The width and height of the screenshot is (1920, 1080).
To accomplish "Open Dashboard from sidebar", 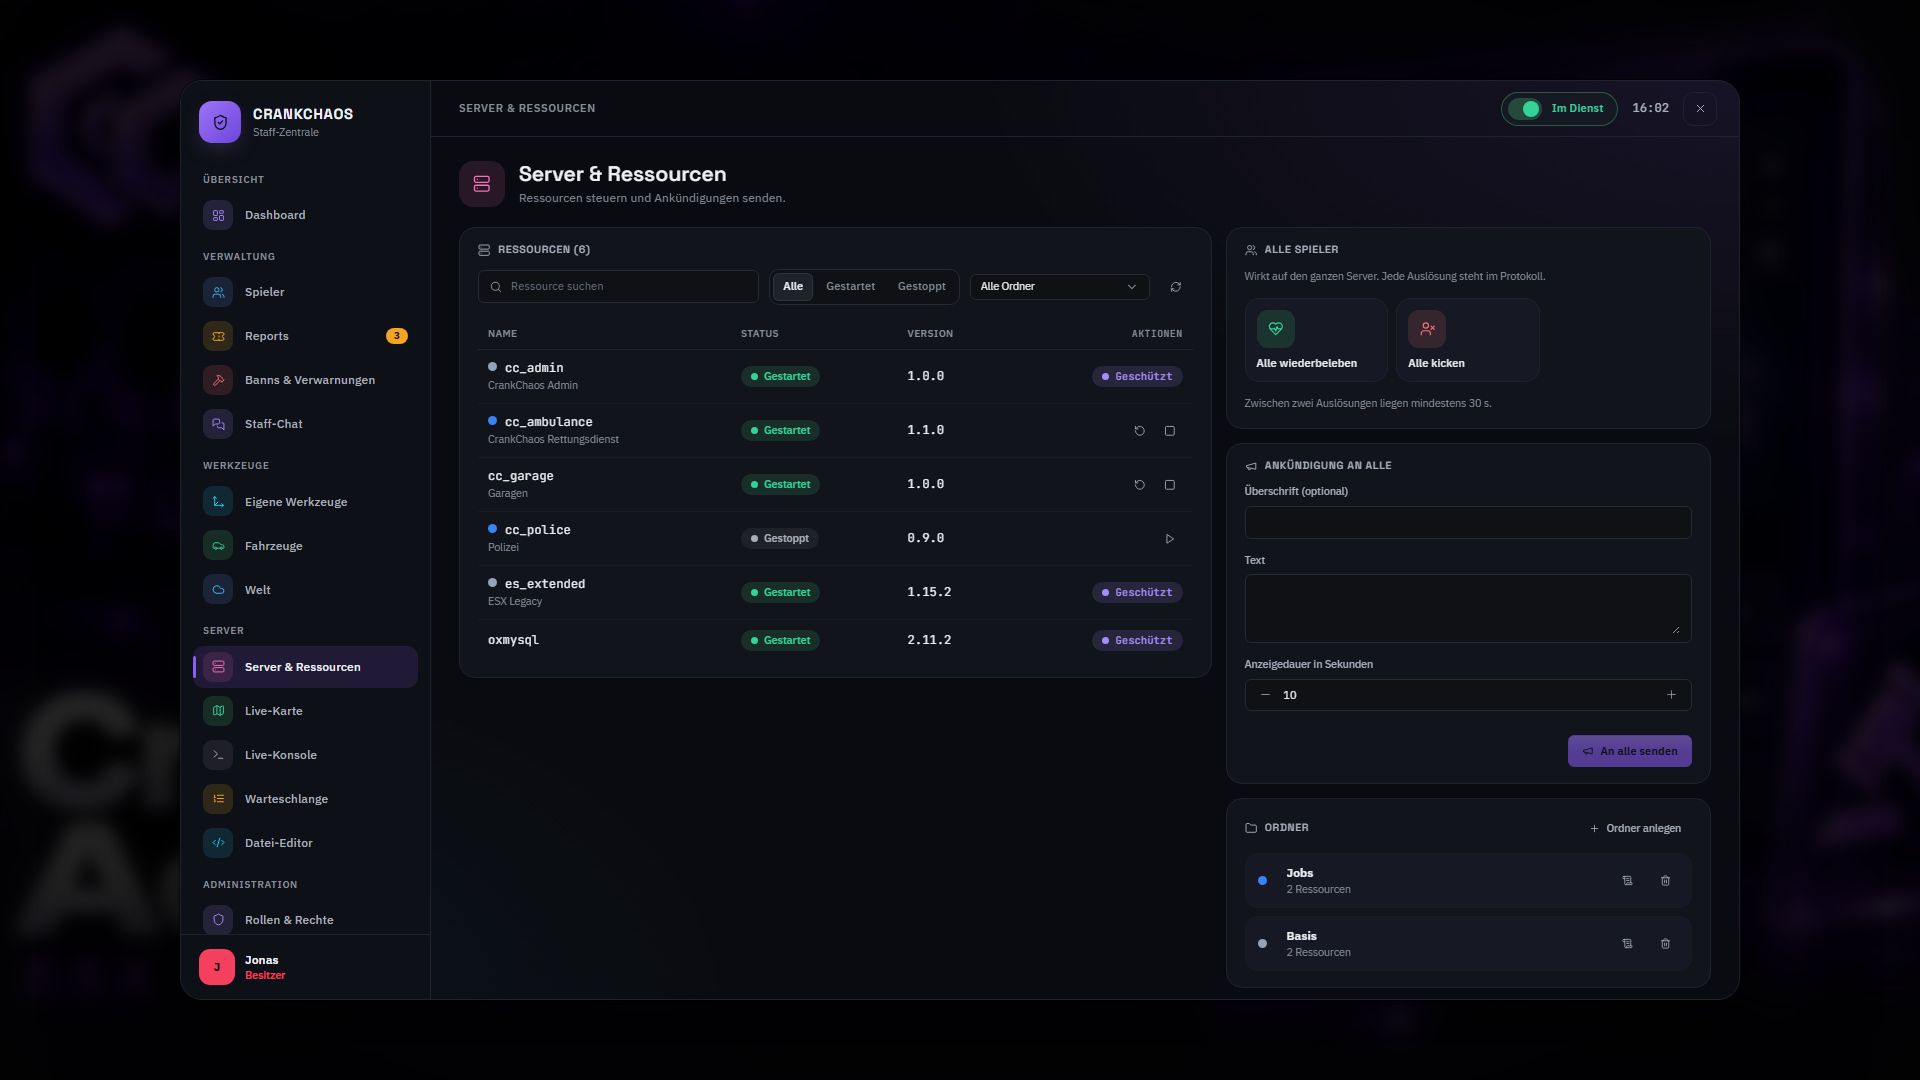I will coord(305,215).
